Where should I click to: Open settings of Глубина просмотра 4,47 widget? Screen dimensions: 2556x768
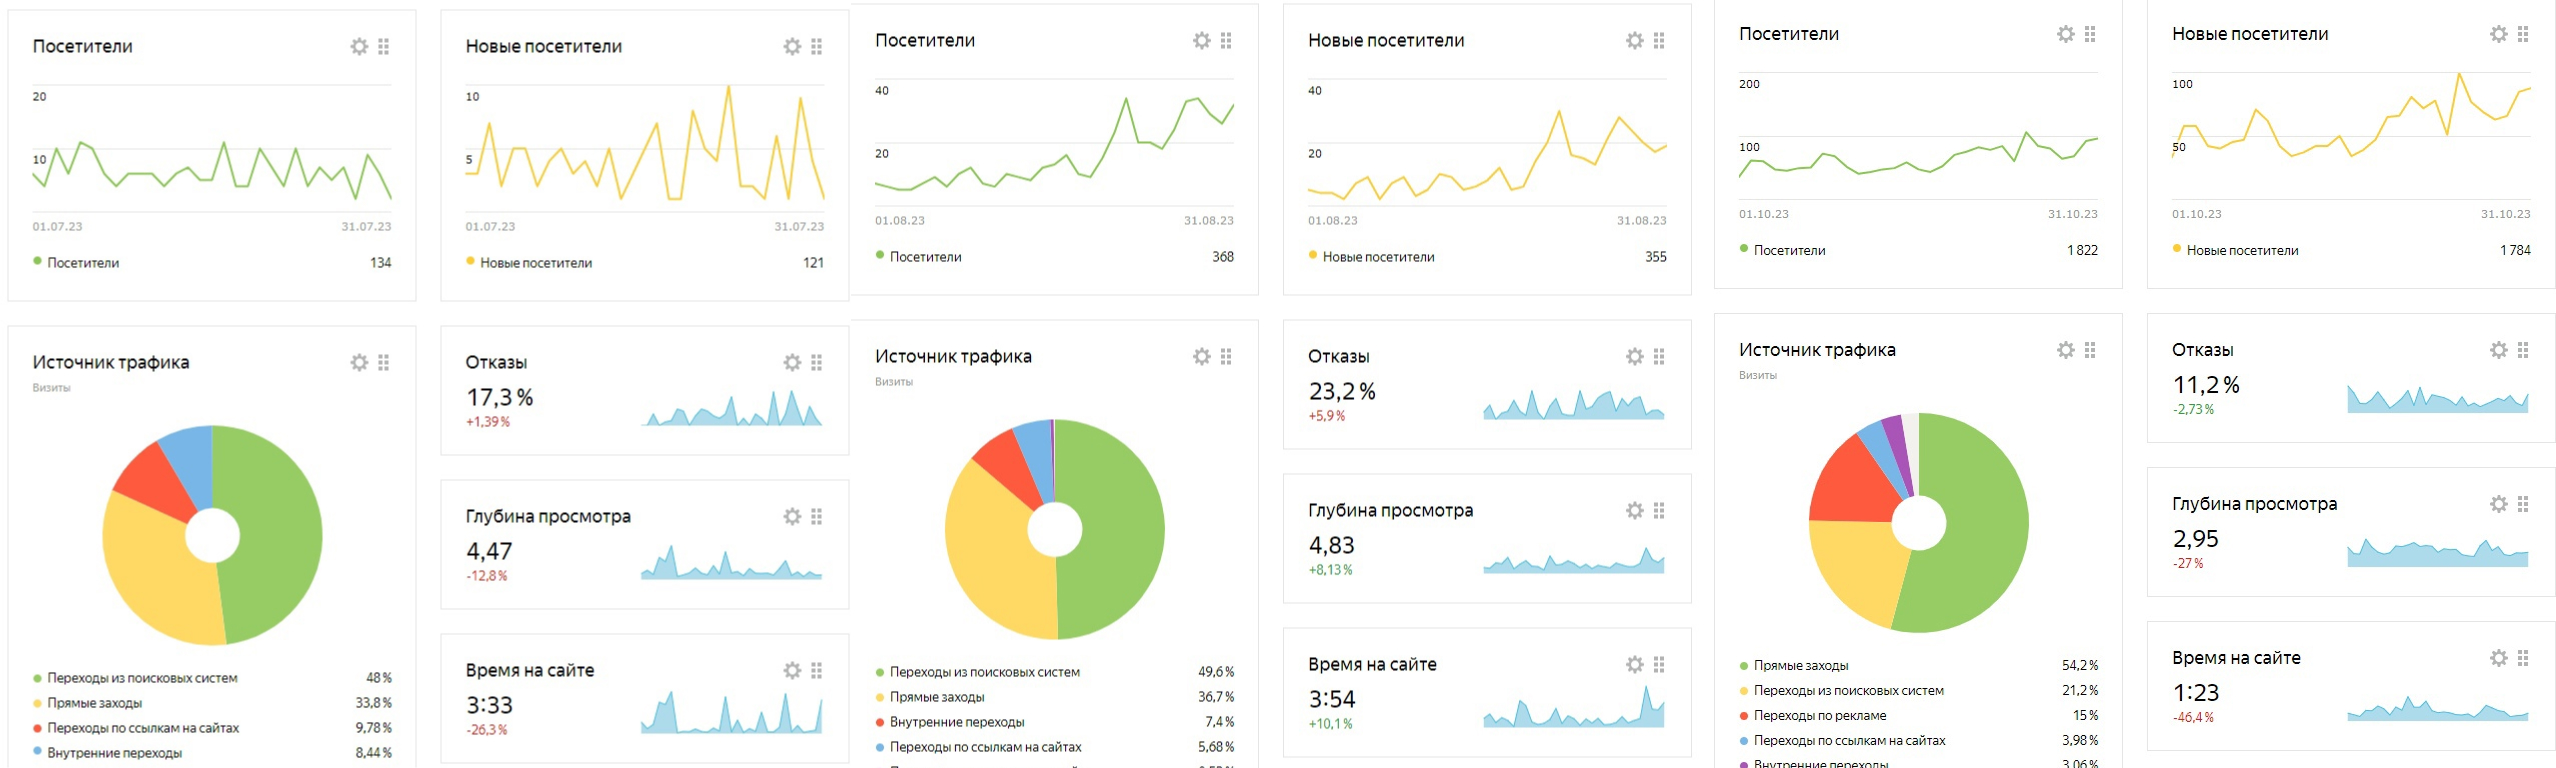point(792,517)
